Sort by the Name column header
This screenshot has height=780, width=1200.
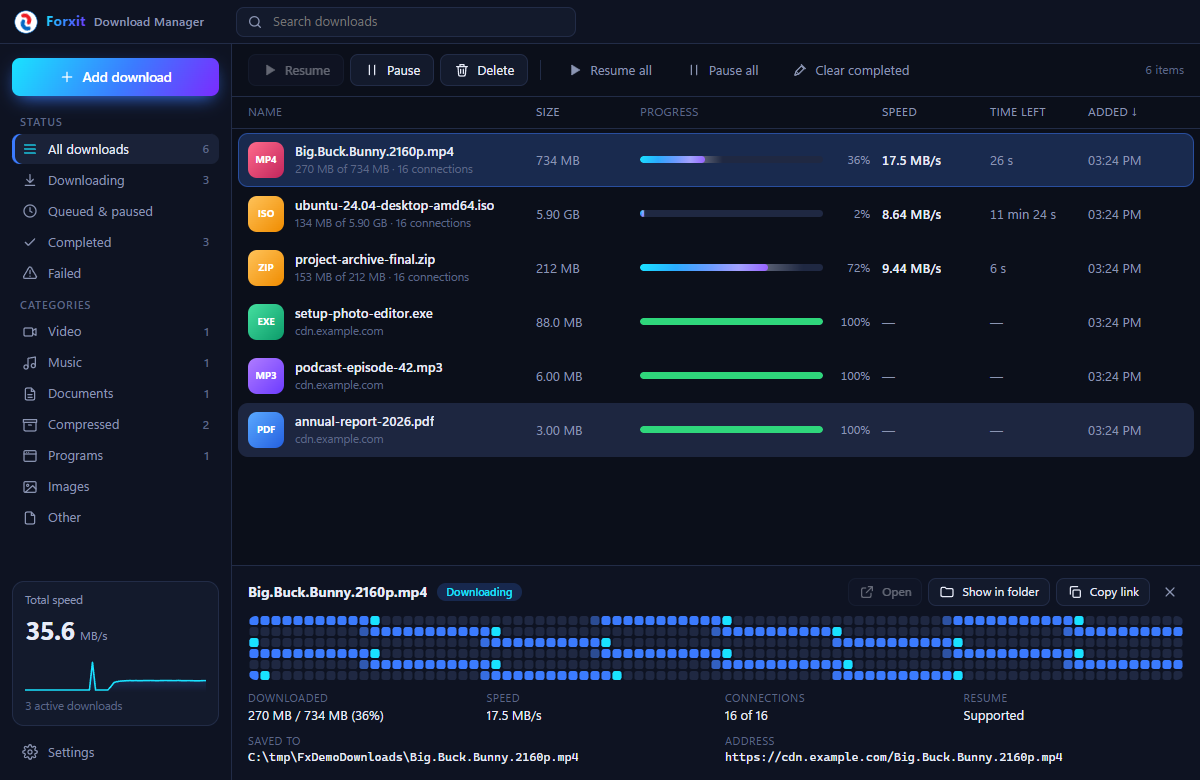(x=265, y=112)
